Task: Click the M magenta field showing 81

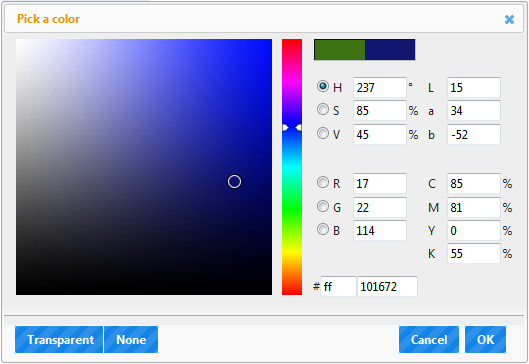Action: pyautogui.click(x=474, y=207)
